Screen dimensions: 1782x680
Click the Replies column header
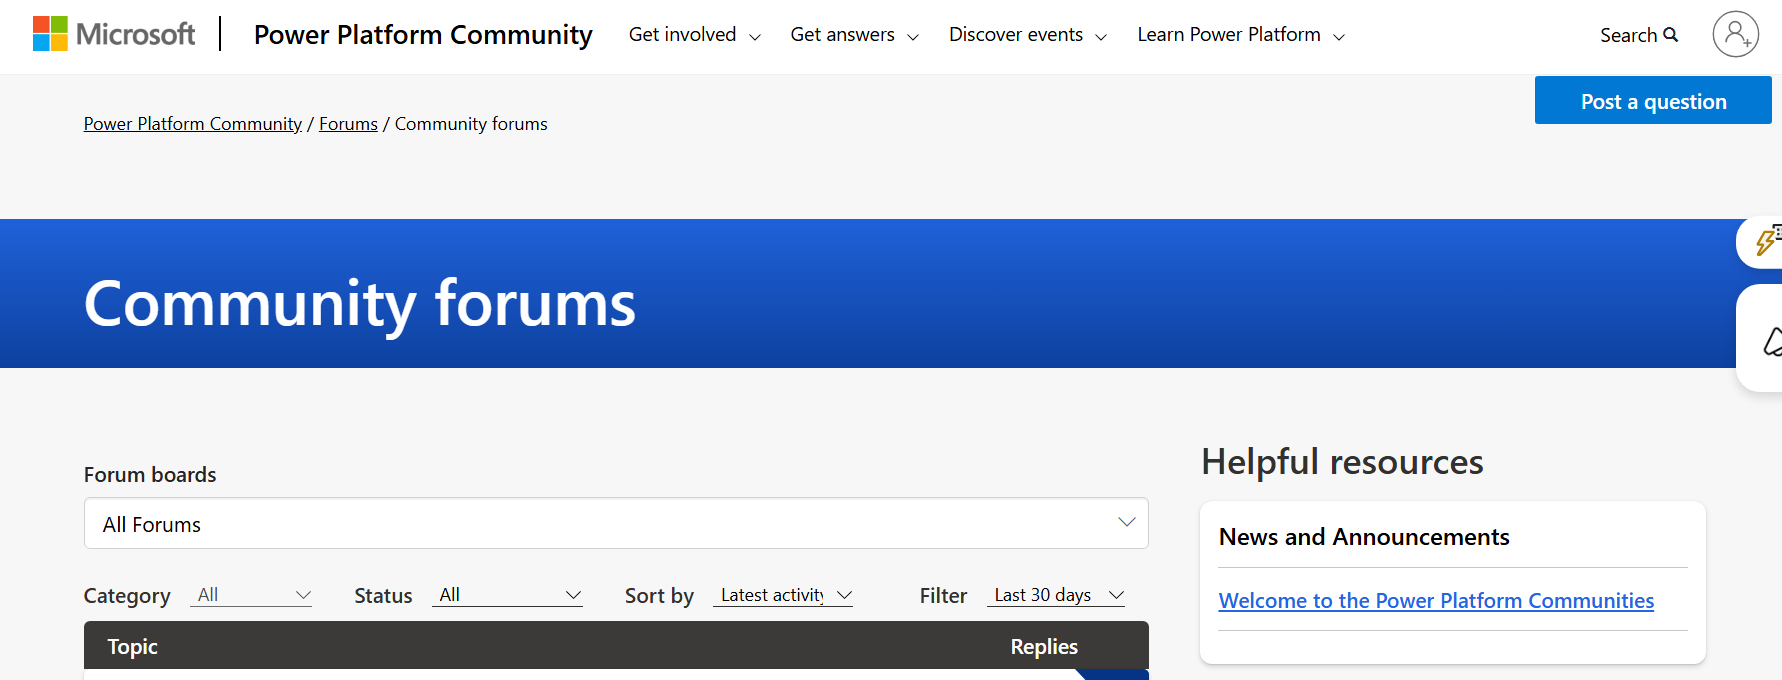click(x=1044, y=647)
